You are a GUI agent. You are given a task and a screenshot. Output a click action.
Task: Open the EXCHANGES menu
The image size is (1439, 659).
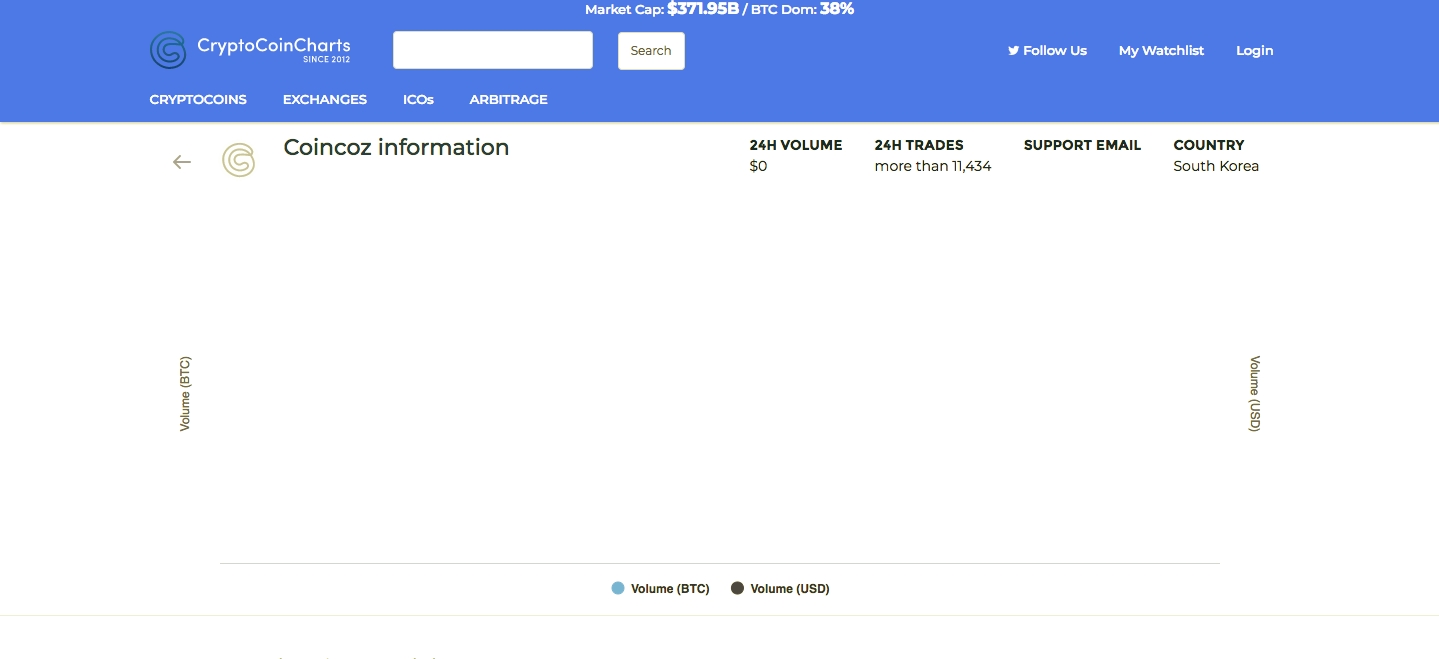click(x=325, y=99)
